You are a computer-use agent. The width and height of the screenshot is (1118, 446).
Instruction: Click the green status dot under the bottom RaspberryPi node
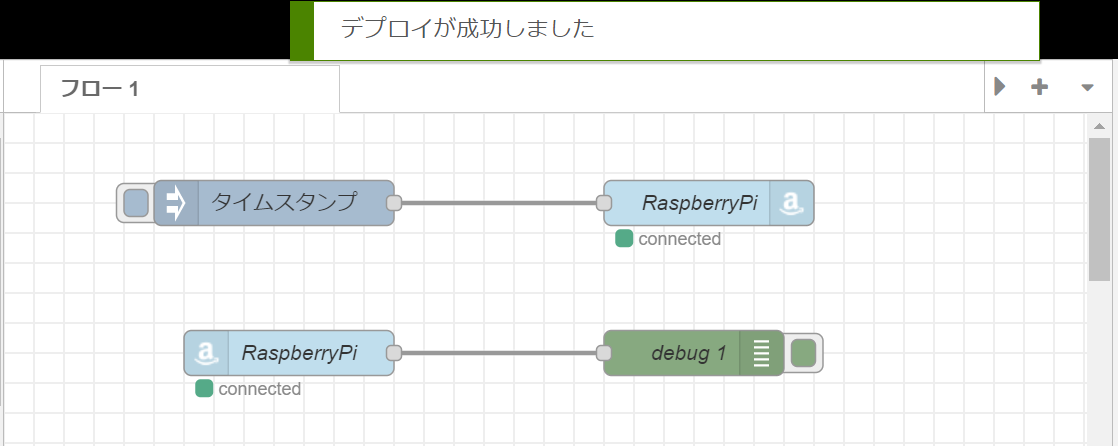click(x=204, y=389)
